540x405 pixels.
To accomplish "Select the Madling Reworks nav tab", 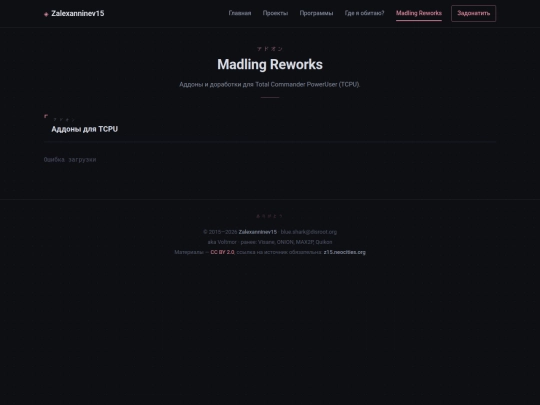I will (419, 13).
